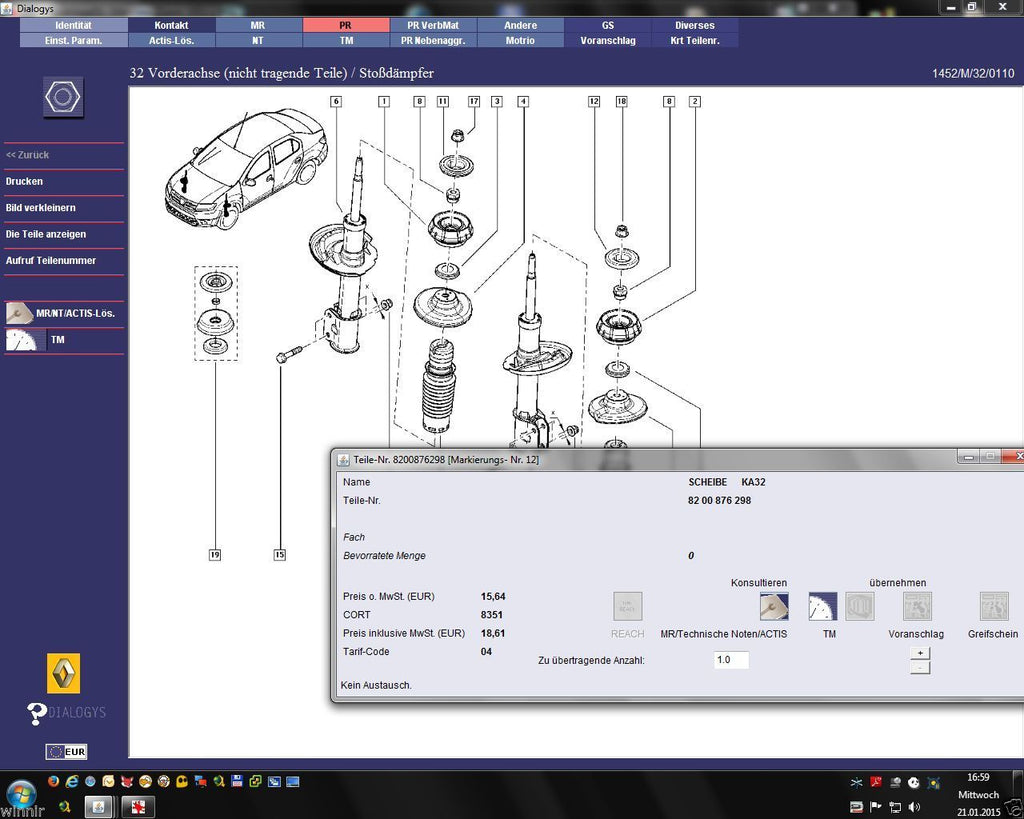The image size is (1024, 819).
Task: Open the yellow ghost taskbar icon
Action: click(x=182, y=781)
